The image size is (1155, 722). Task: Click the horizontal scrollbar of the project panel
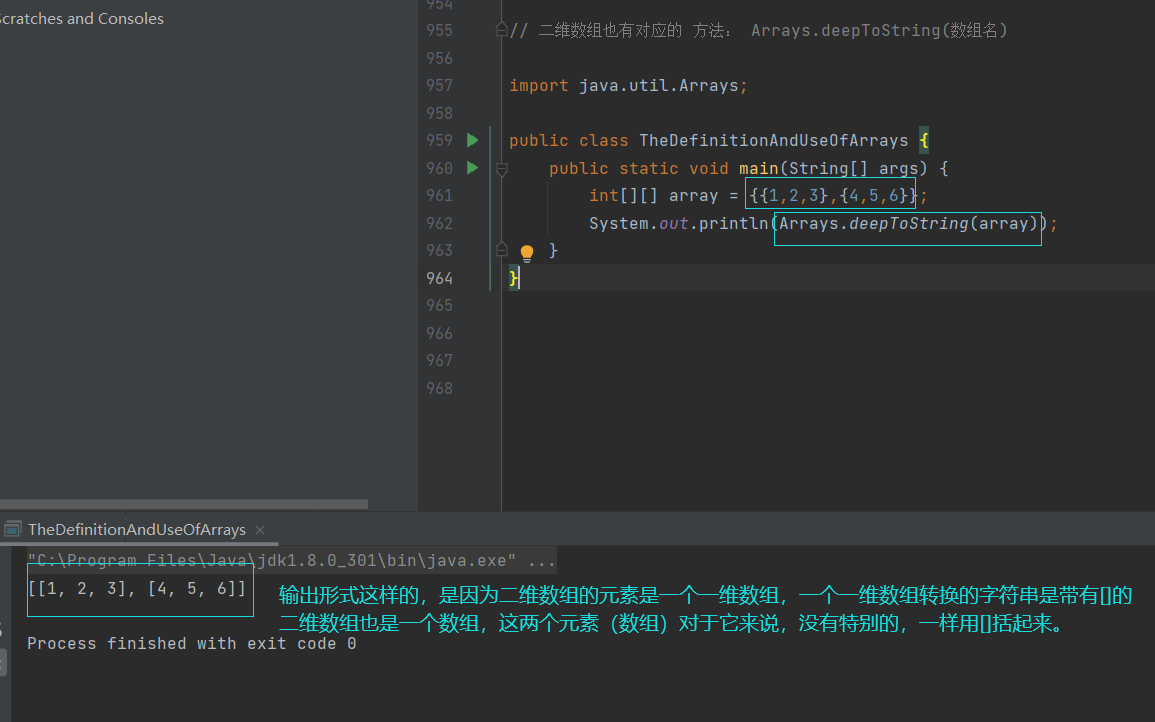(183, 504)
